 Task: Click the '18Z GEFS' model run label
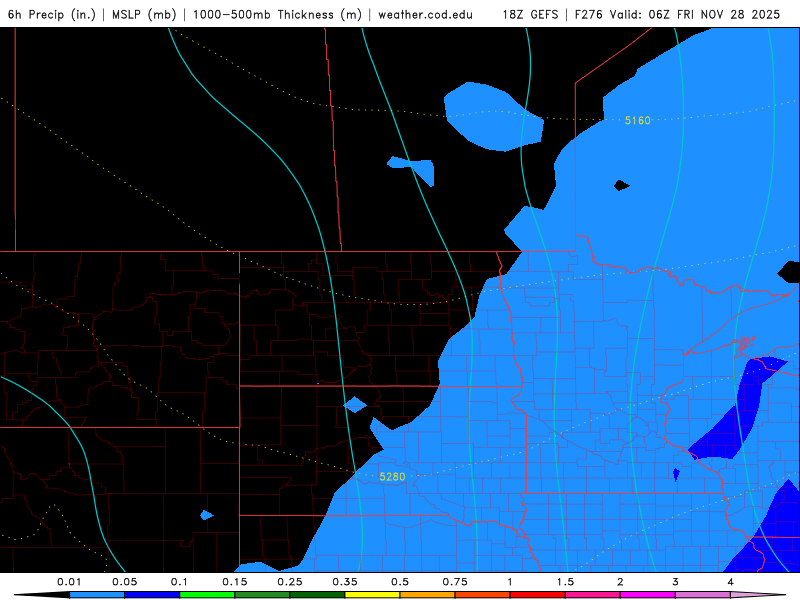[x=531, y=14]
